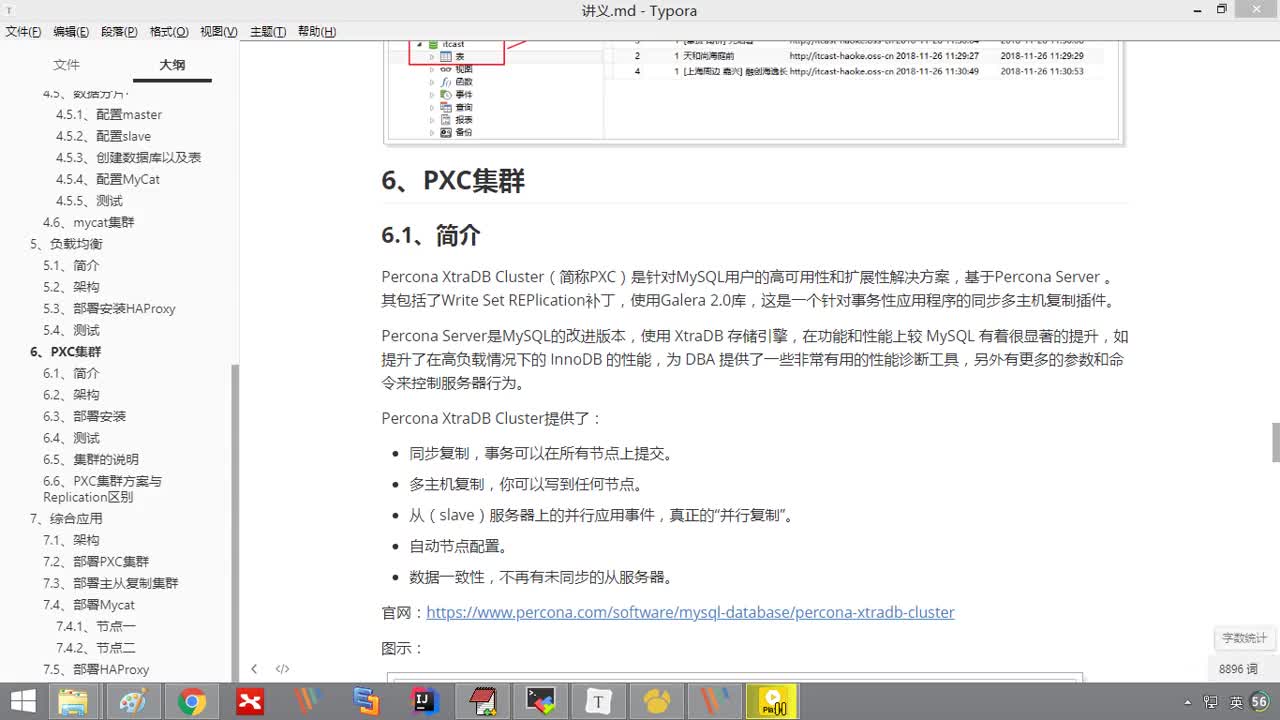
Task: Switch the 英 input method indicator
Action: [x=1237, y=702]
